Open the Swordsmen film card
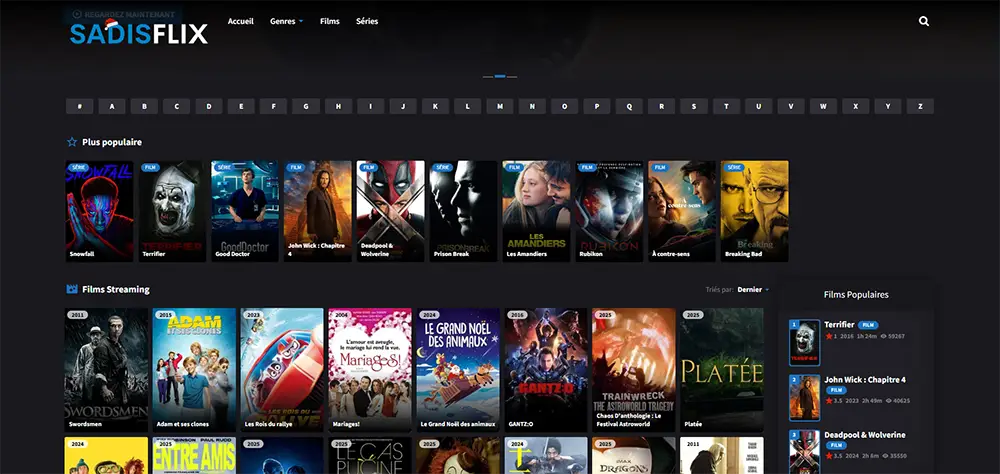1000x474 pixels. click(107, 370)
